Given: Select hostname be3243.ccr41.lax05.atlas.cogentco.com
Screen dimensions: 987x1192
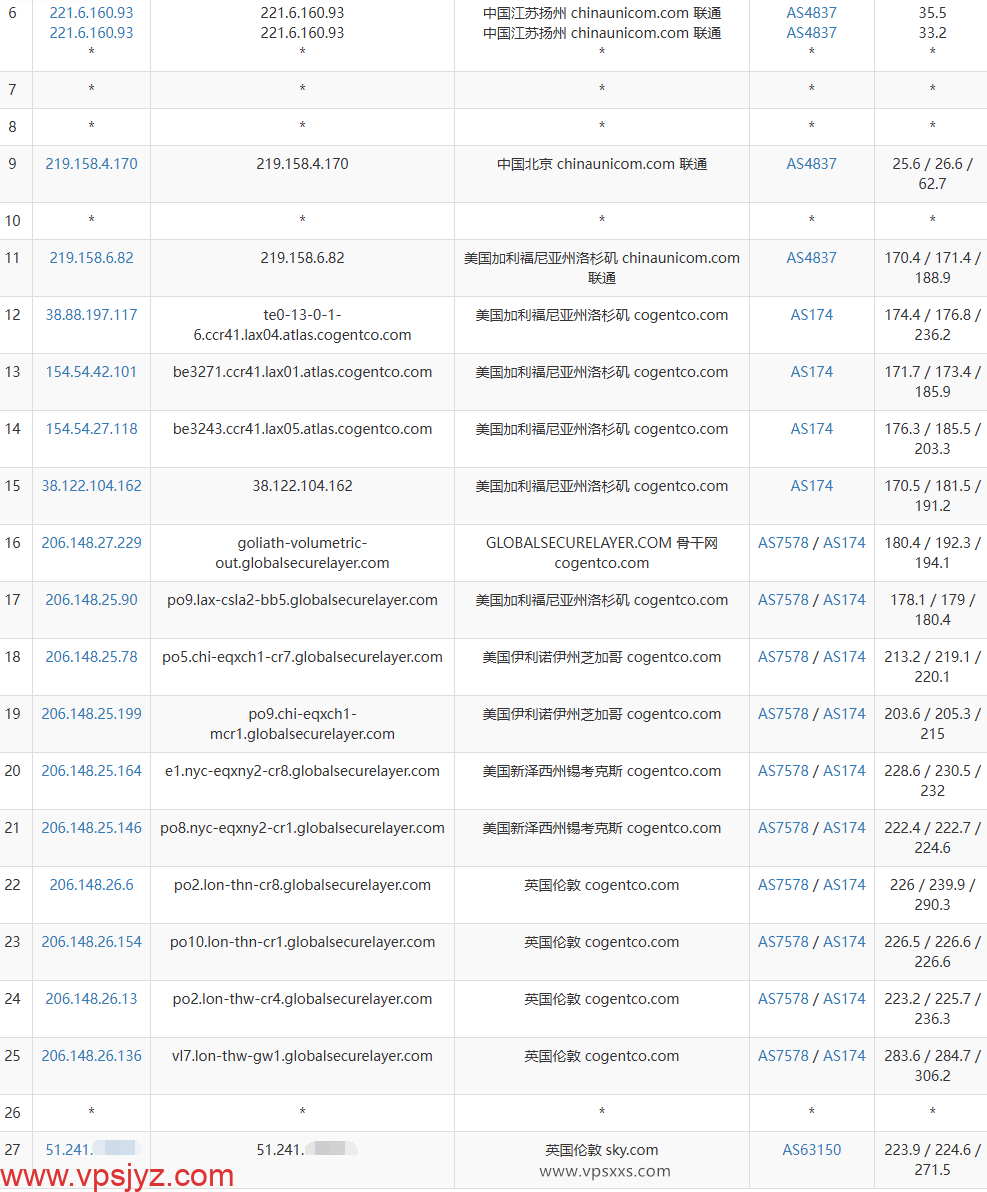Looking at the screenshot, I should [303, 430].
